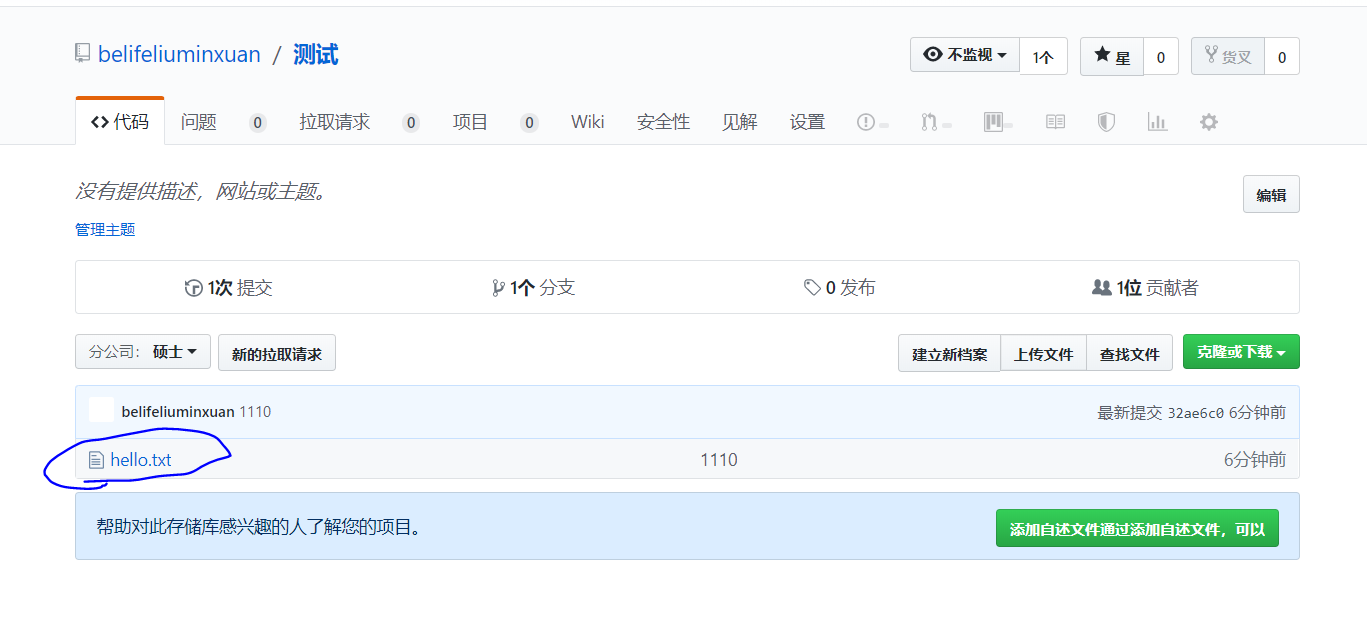Click the 建立新档案 button

pyautogui.click(x=949, y=353)
